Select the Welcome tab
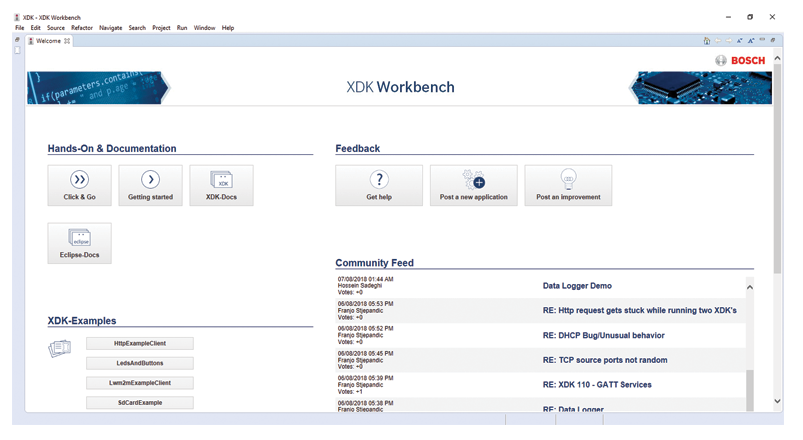 point(49,41)
